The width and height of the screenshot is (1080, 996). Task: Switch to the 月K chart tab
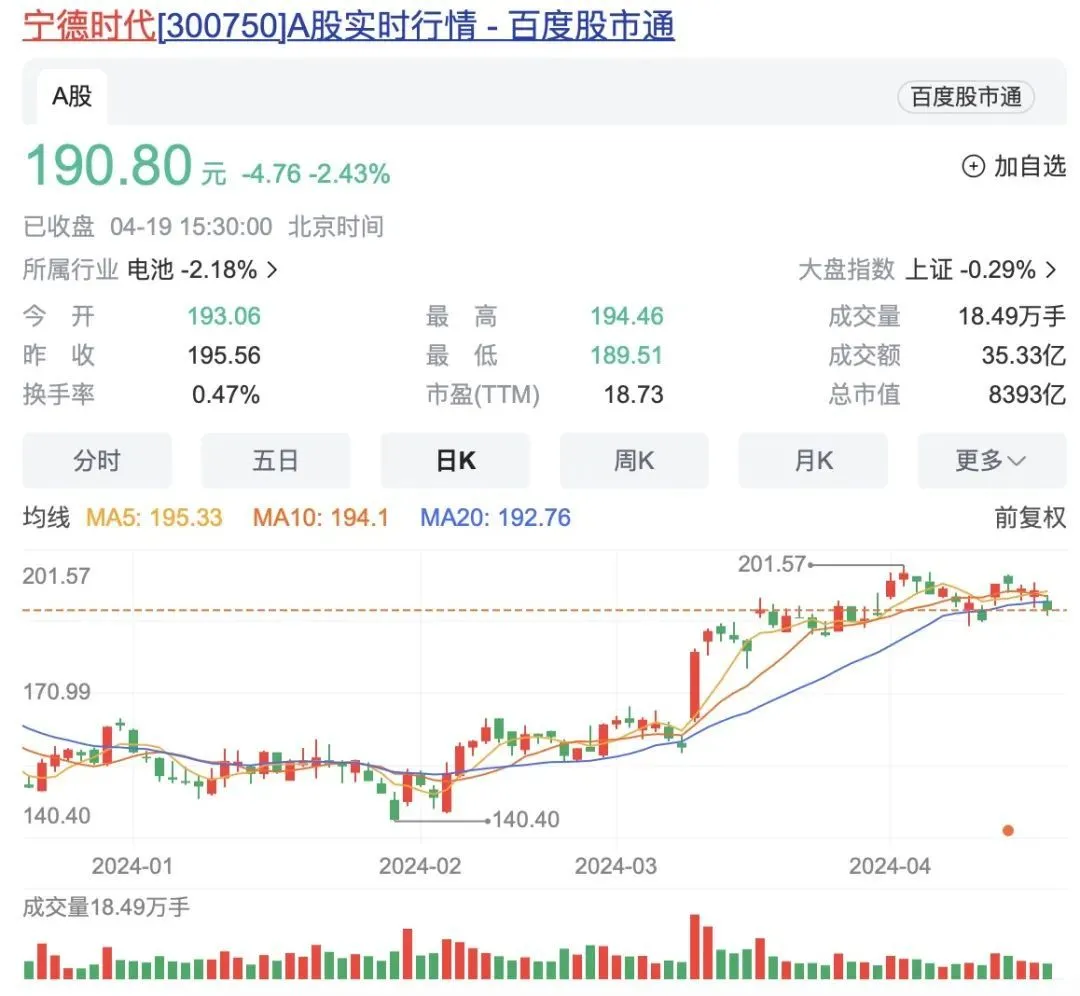pos(813,460)
